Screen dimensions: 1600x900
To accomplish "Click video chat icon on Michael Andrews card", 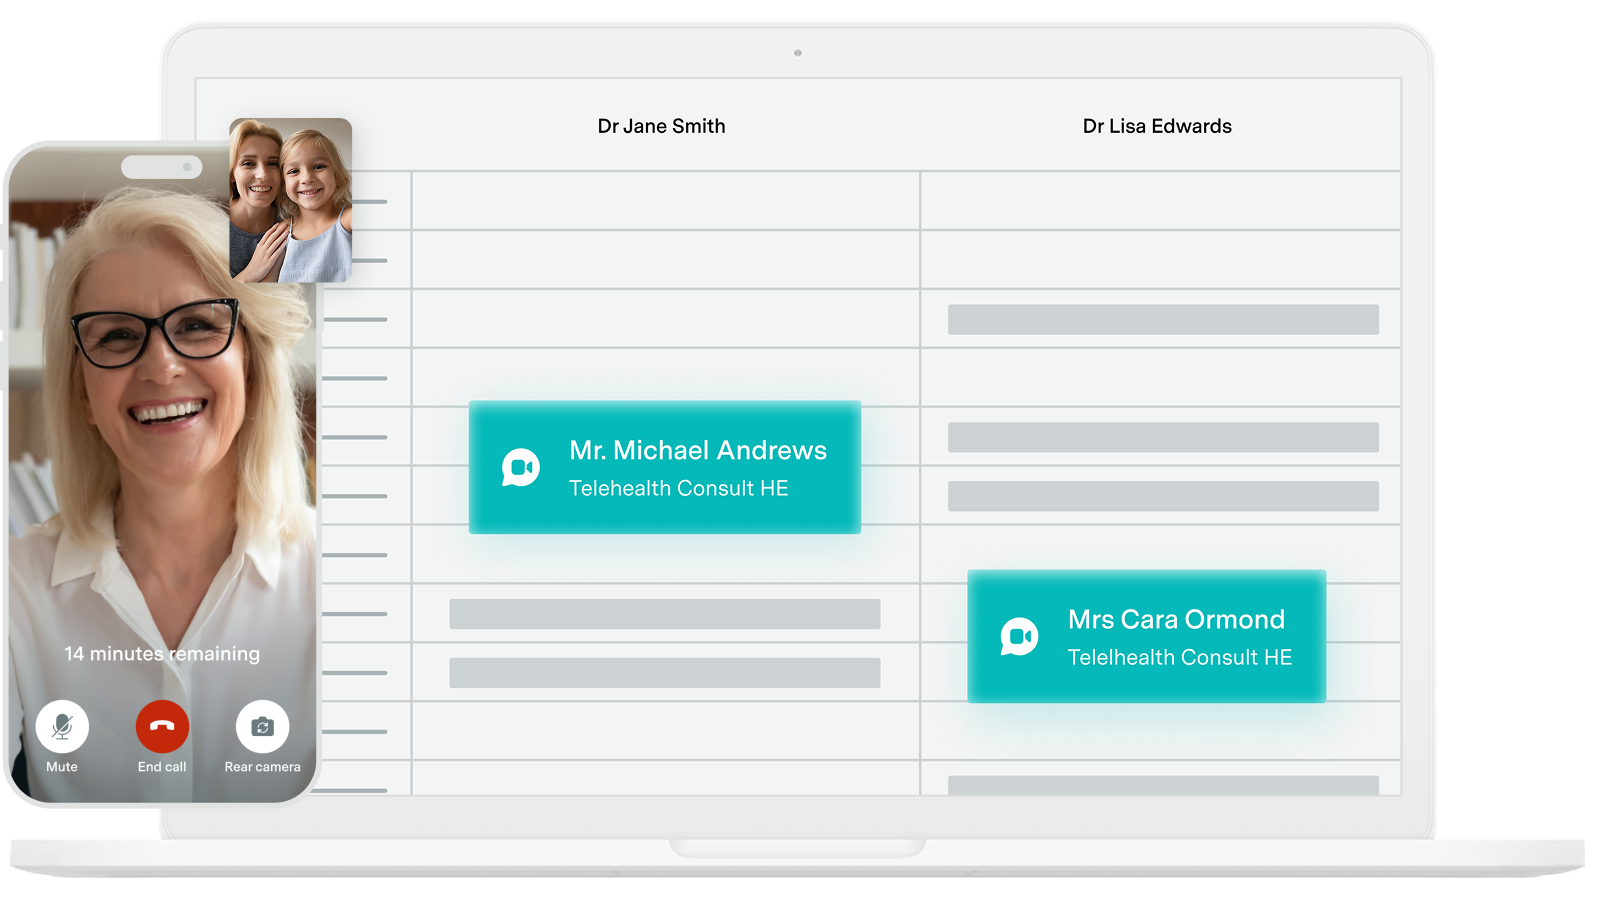I will 521,467.
